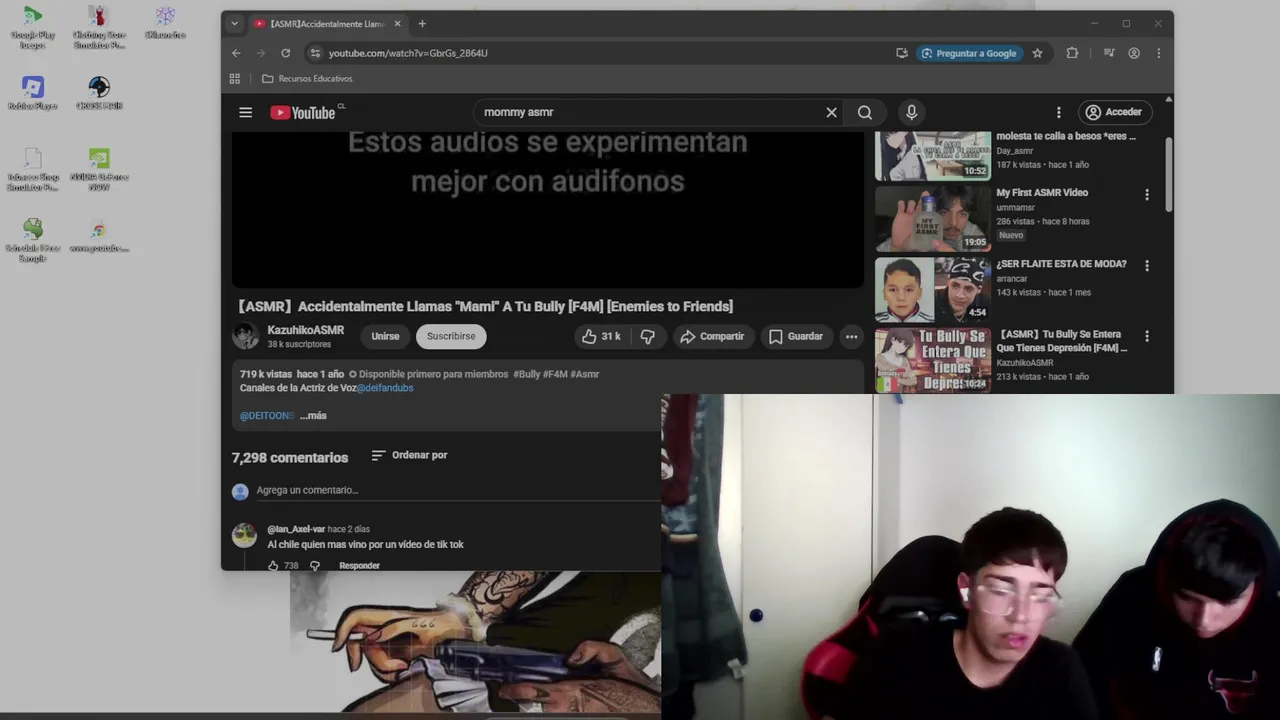Viewport: 1280px width, 720px height.
Task: Like the comment from @Ian_Axel-var
Action: (x=273, y=566)
